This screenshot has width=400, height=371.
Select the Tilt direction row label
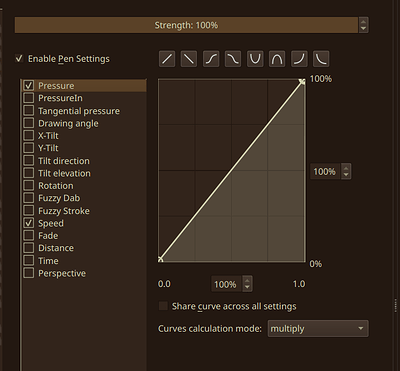coord(64,161)
